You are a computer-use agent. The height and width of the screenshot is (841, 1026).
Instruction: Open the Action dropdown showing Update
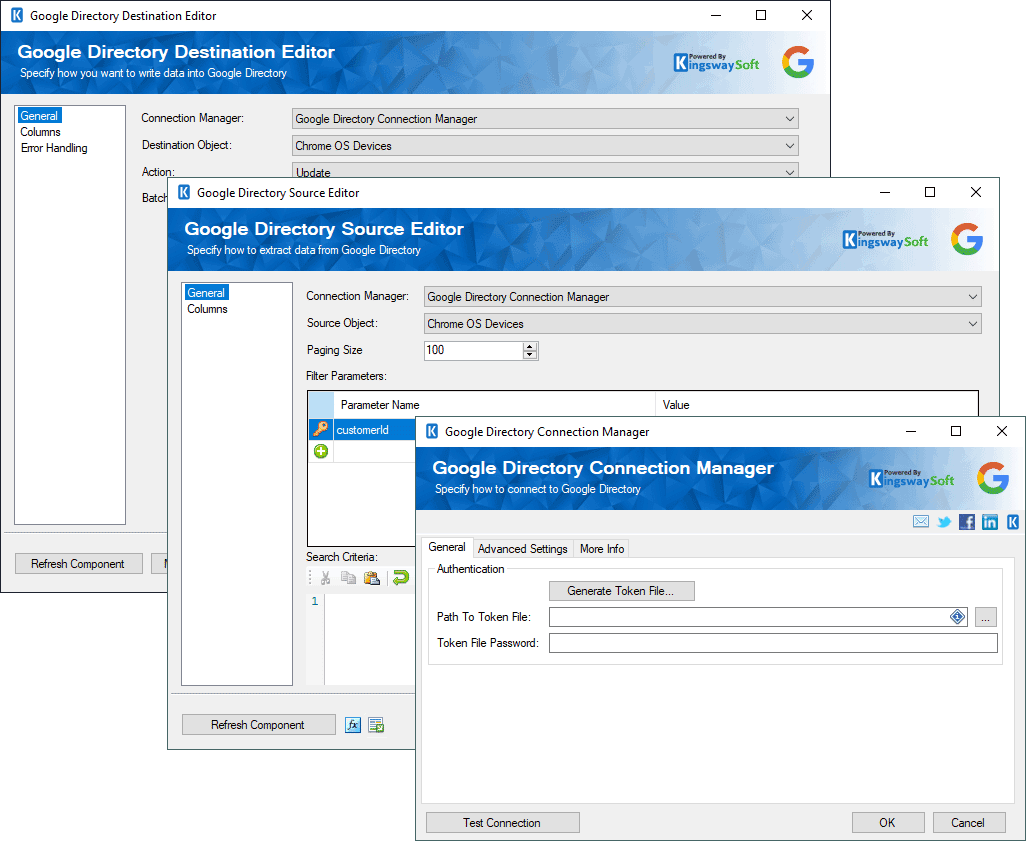545,172
